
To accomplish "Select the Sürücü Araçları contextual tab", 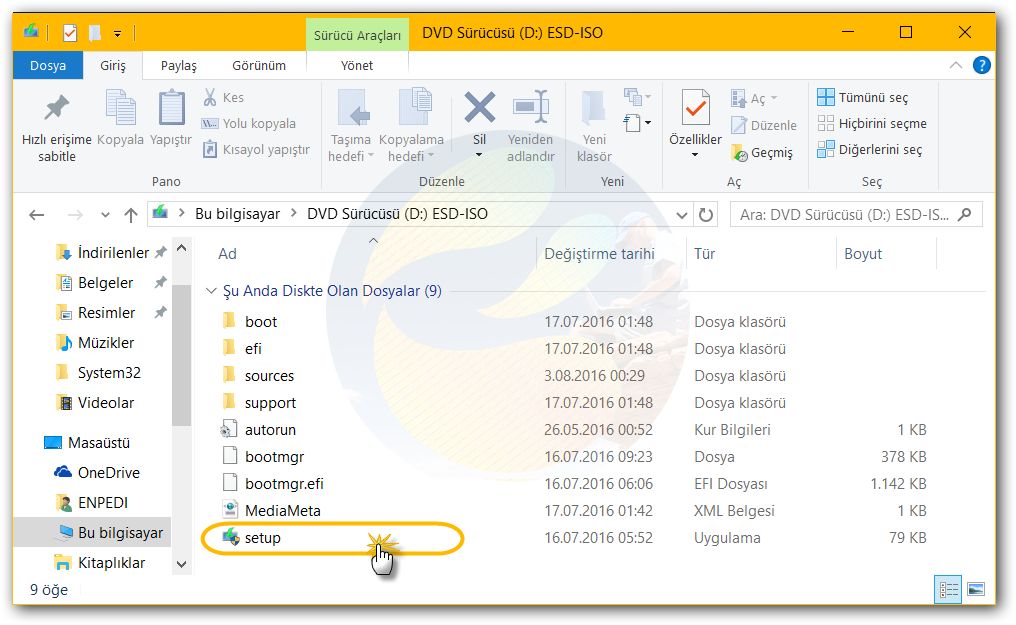I will 357,35.
